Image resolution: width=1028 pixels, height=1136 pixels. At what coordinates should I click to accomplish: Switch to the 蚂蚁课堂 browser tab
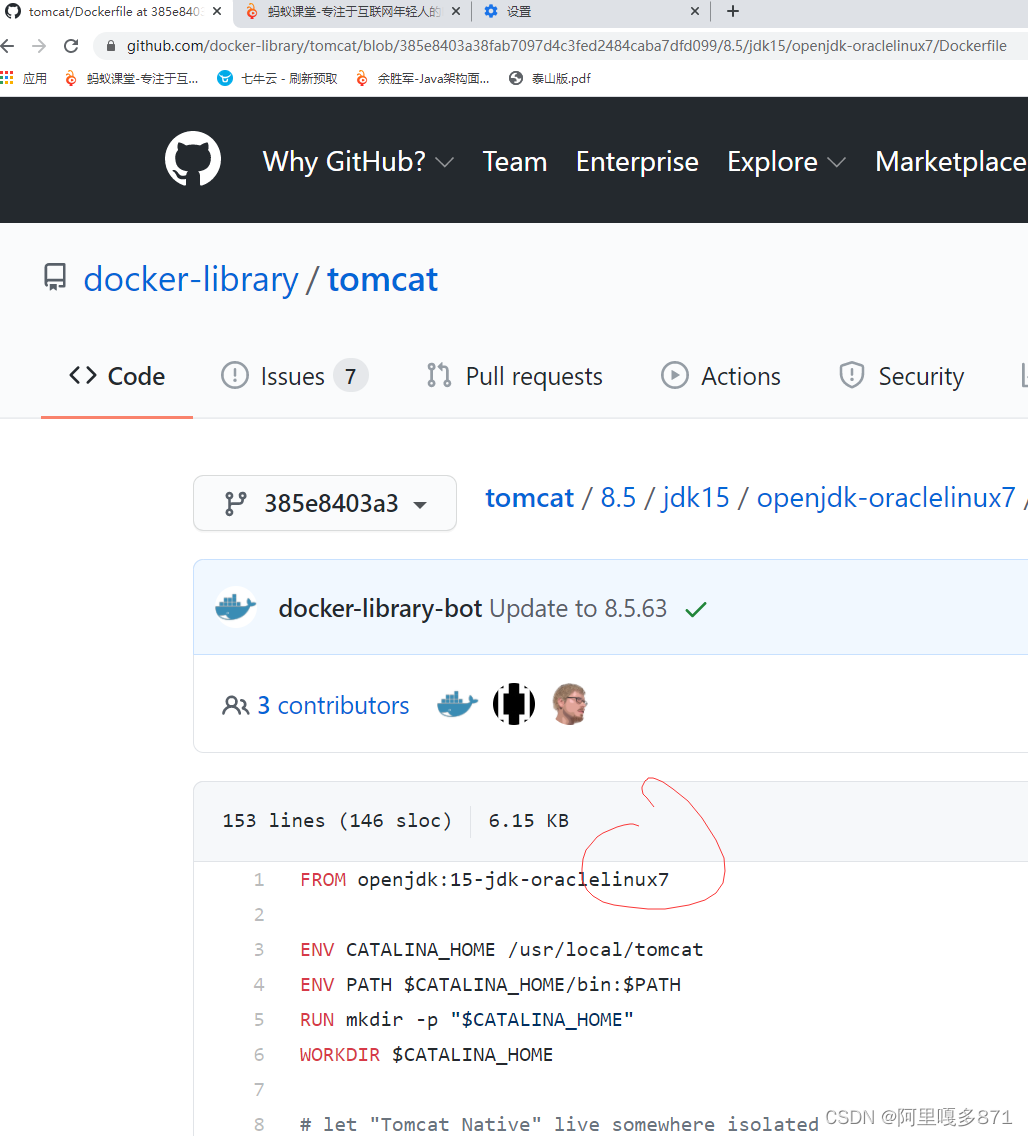point(352,12)
